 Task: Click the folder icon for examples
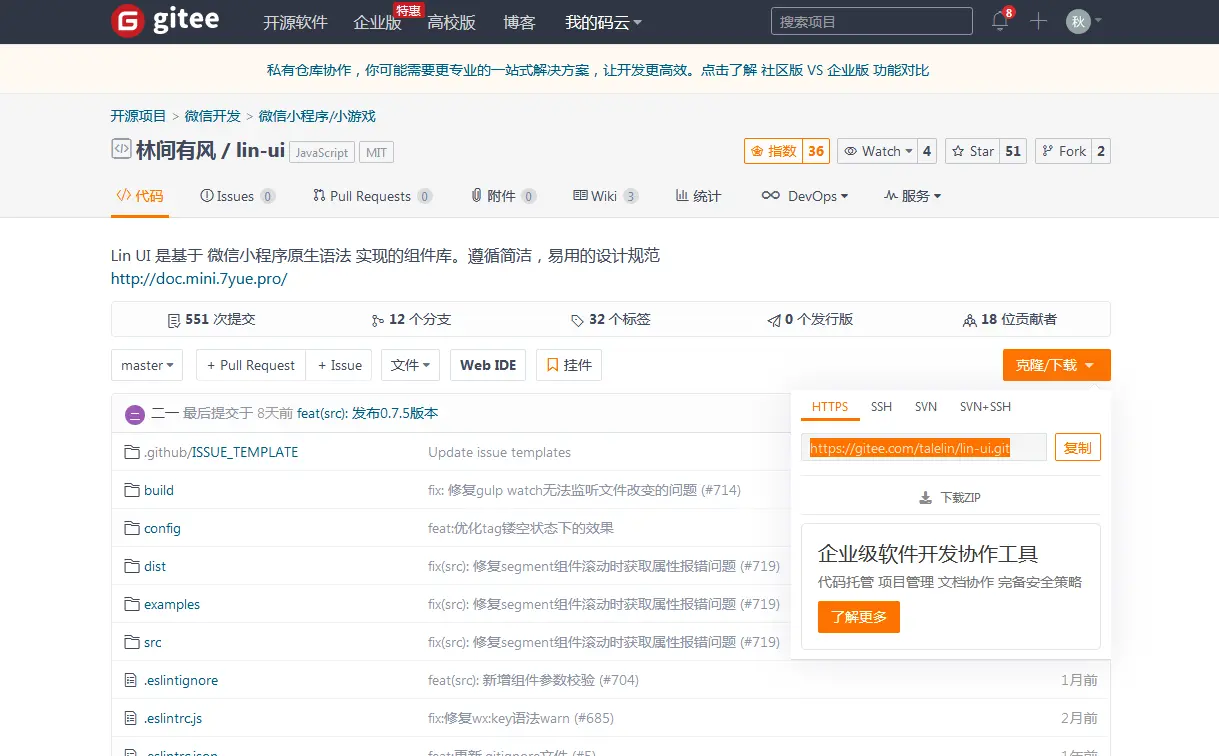(x=131, y=604)
